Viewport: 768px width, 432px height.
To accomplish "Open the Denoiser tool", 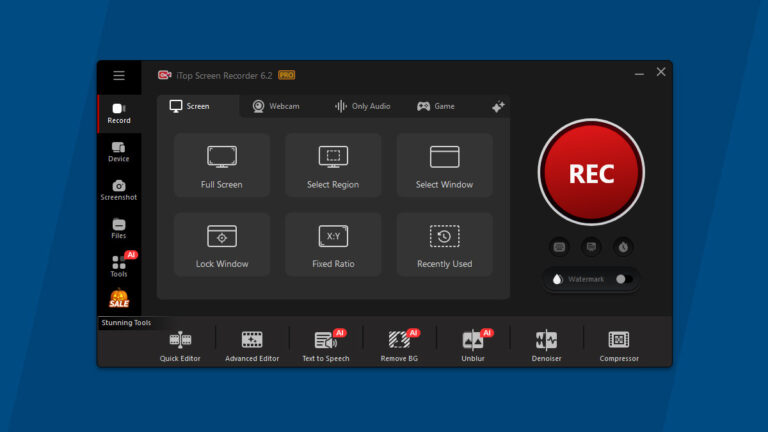I will click(546, 345).
